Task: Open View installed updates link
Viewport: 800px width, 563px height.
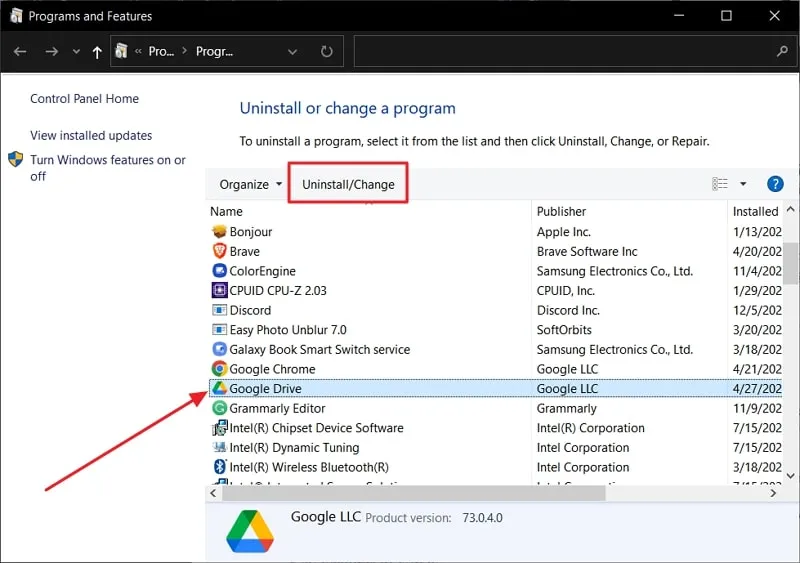Action: (91, 136)
